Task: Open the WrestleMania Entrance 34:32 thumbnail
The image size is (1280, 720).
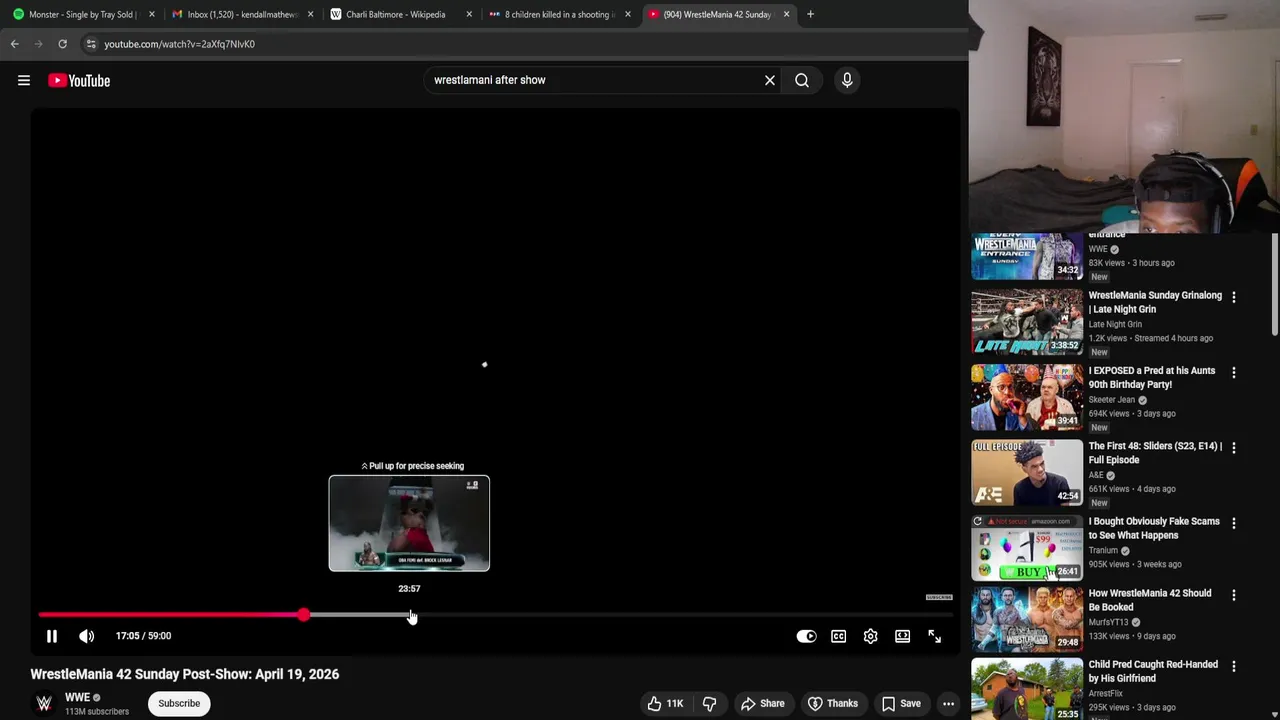Action: point(1027,256)
